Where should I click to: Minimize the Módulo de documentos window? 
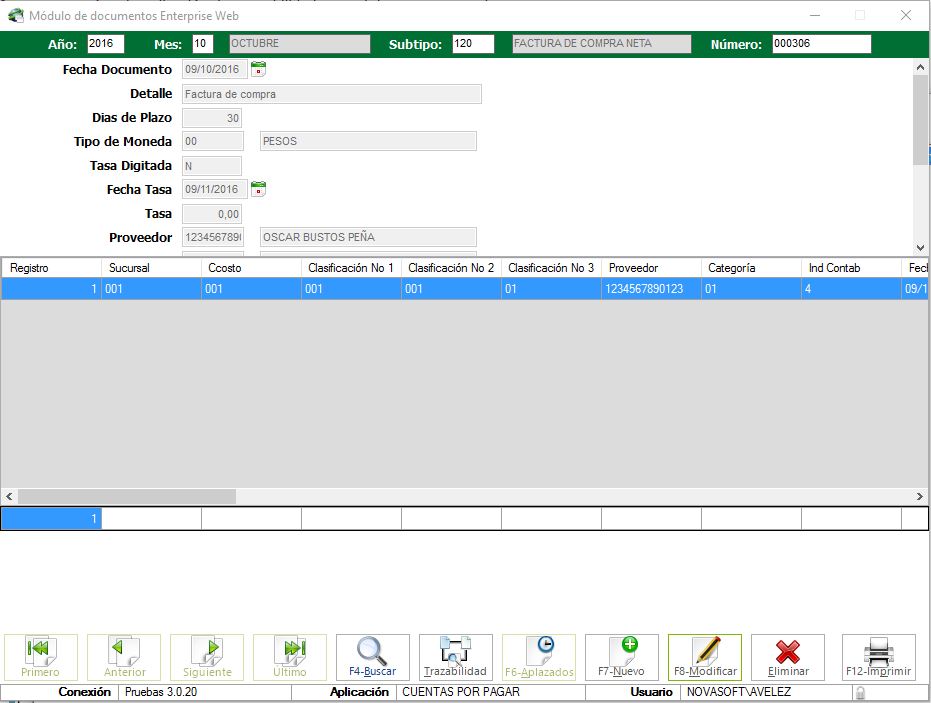click(x=815, y=15)
